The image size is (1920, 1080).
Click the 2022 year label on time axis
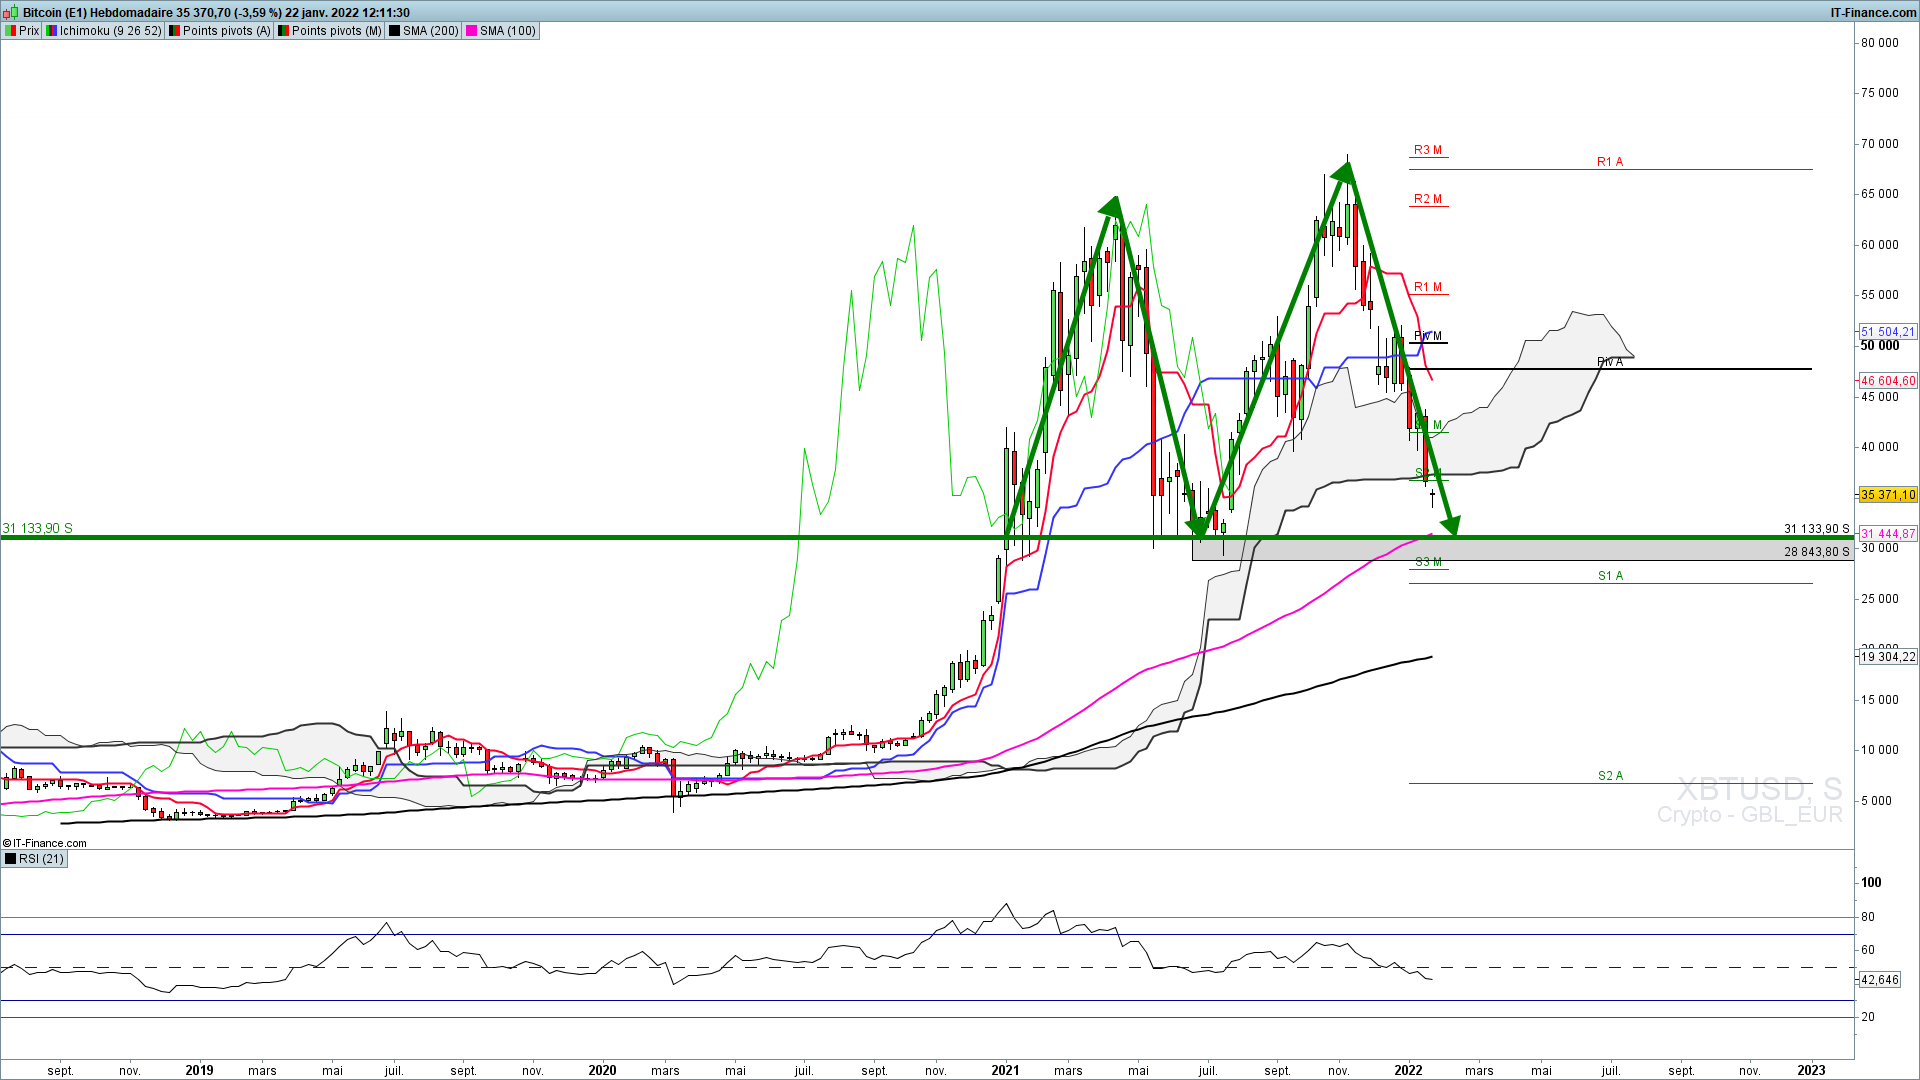(x=1408, y=1070)
